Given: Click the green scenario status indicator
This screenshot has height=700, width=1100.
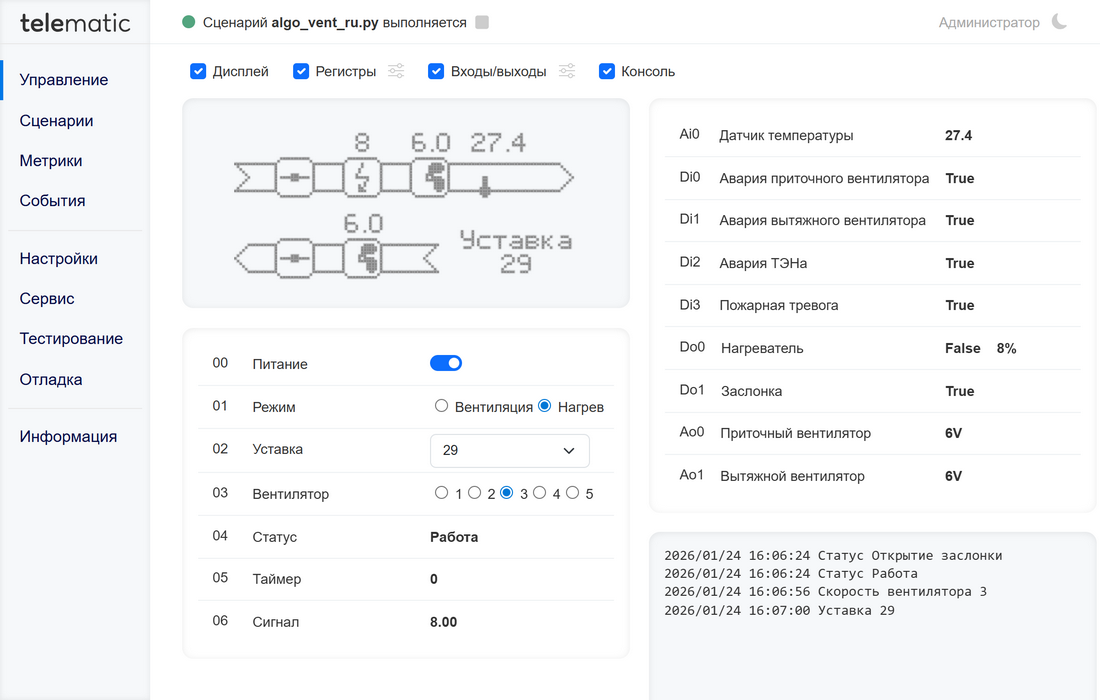Looking at the screenshot, I should point(189,22).
